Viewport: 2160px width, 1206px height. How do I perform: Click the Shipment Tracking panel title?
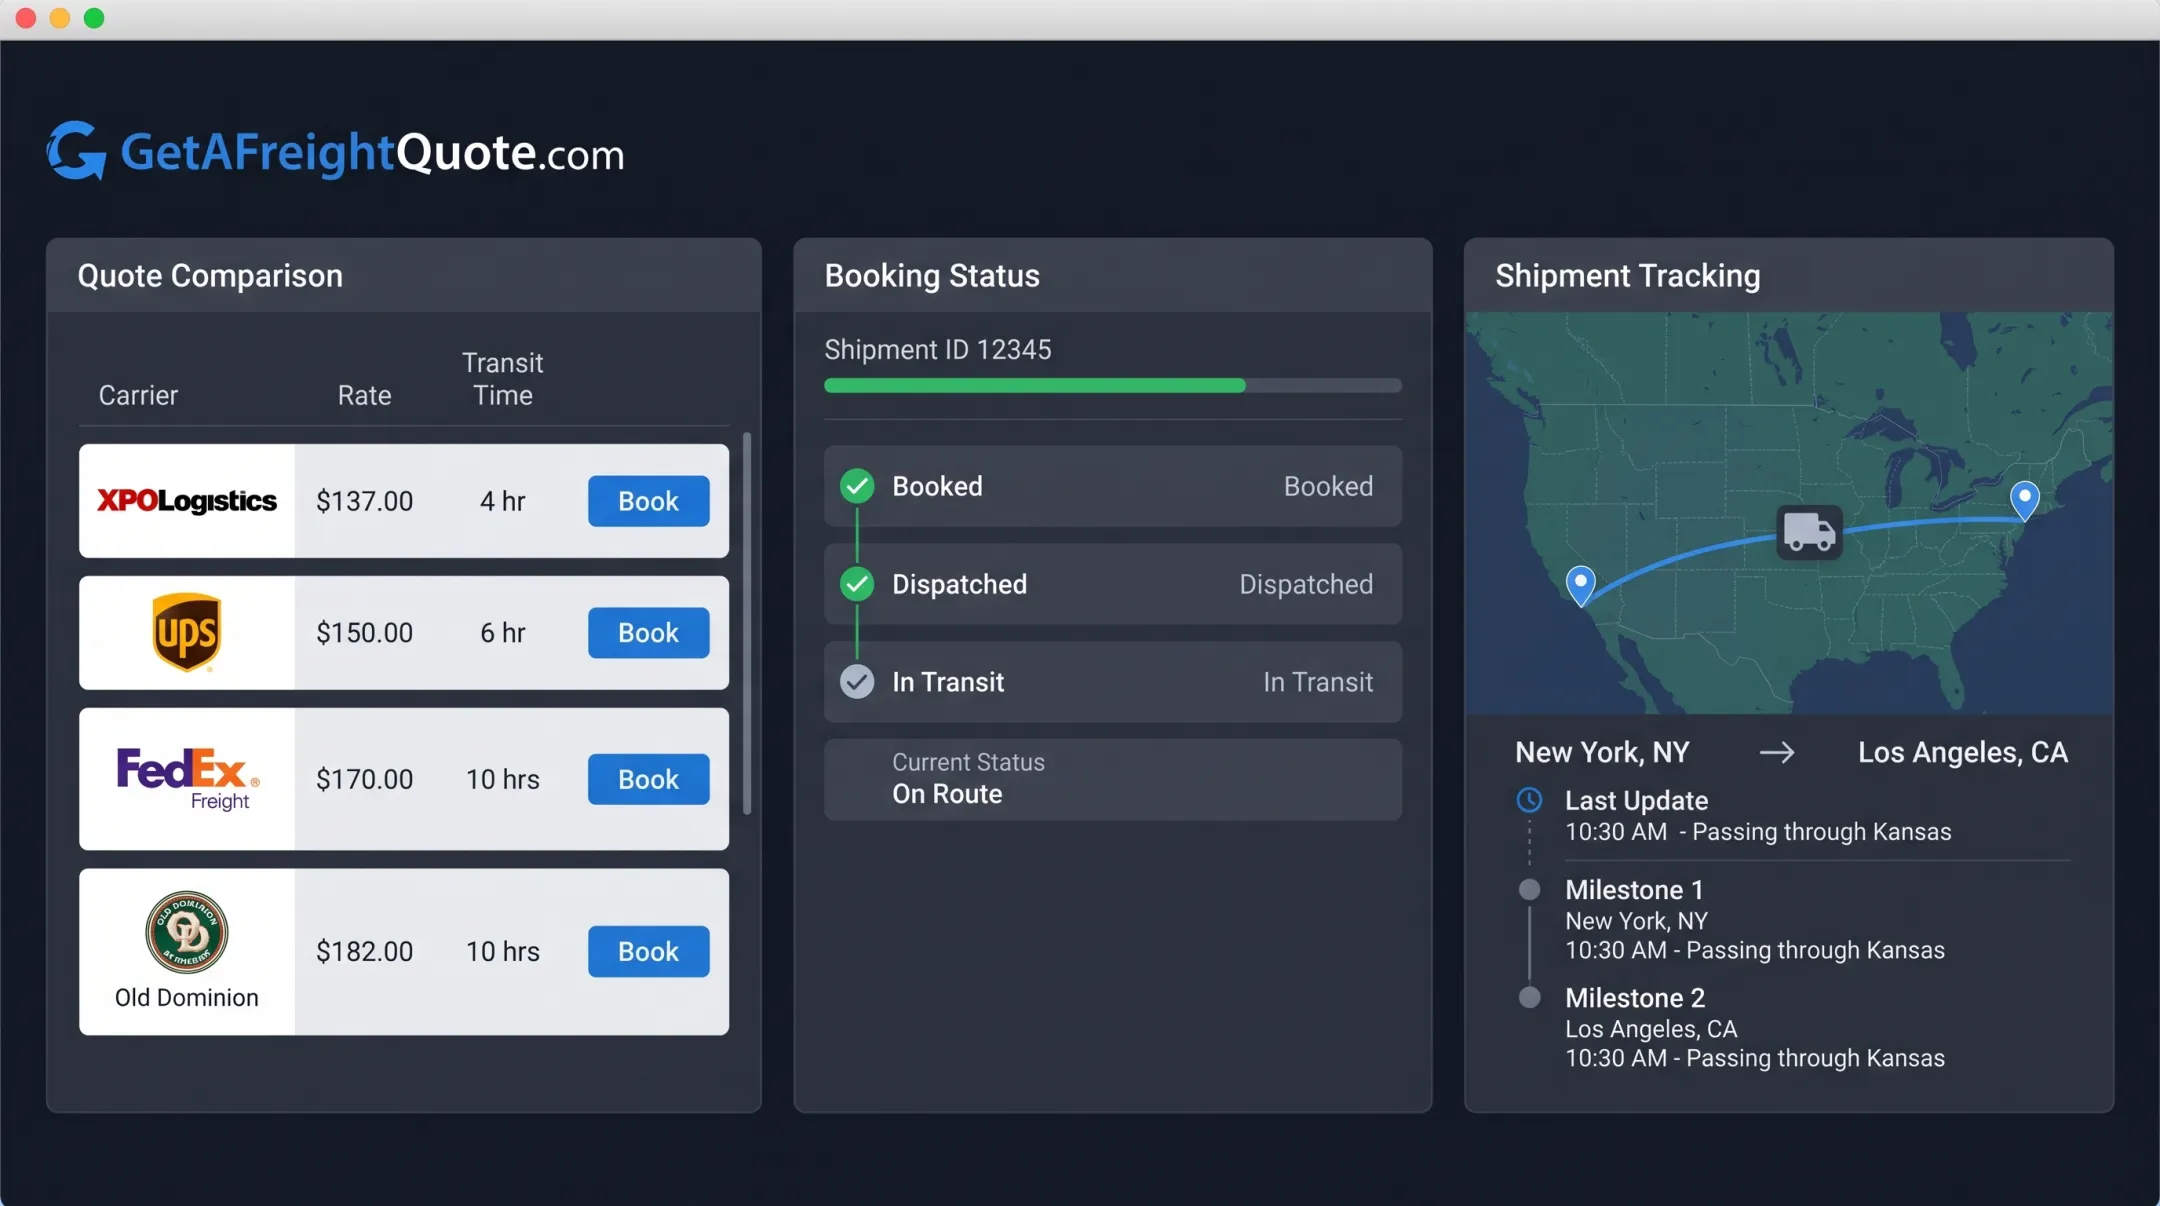1628,276
